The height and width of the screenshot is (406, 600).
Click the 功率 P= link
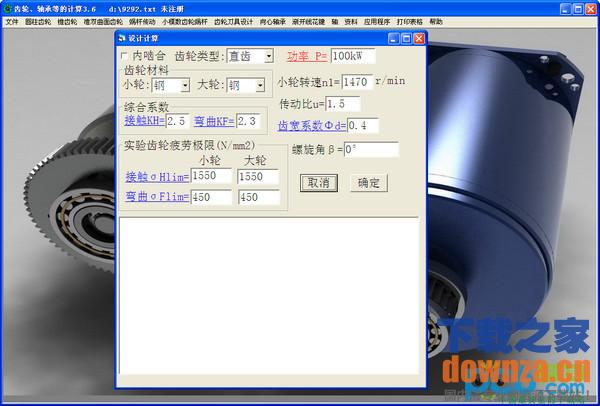306,57
